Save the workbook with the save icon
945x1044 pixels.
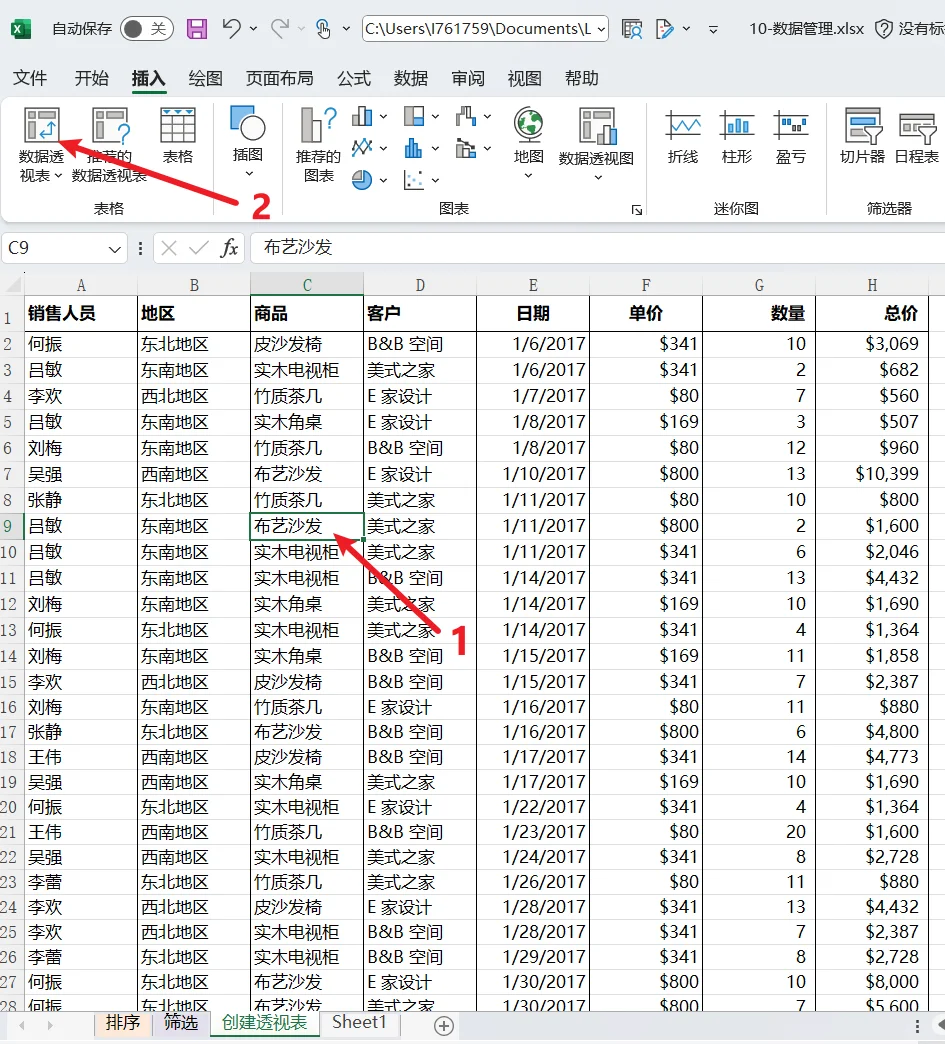[x=197, y=29]
